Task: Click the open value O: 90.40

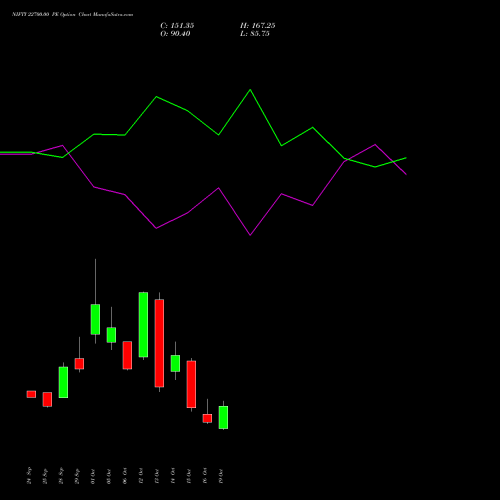Action: 175,34
